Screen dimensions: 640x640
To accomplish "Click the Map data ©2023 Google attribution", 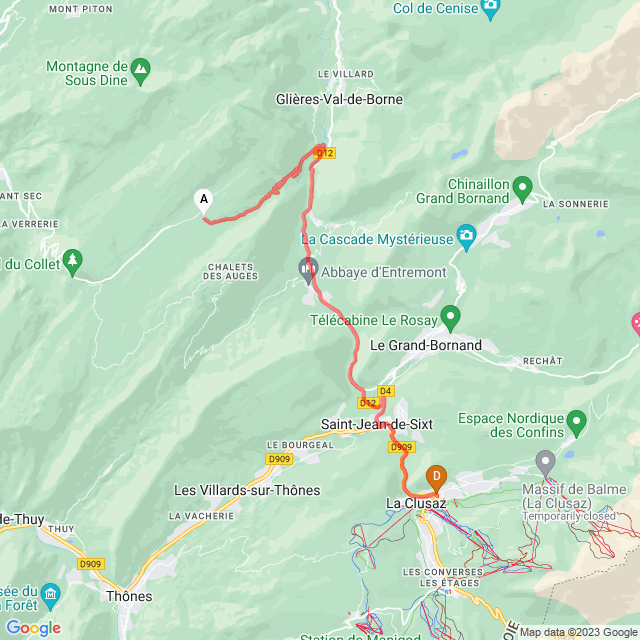I will coord(578,632).
